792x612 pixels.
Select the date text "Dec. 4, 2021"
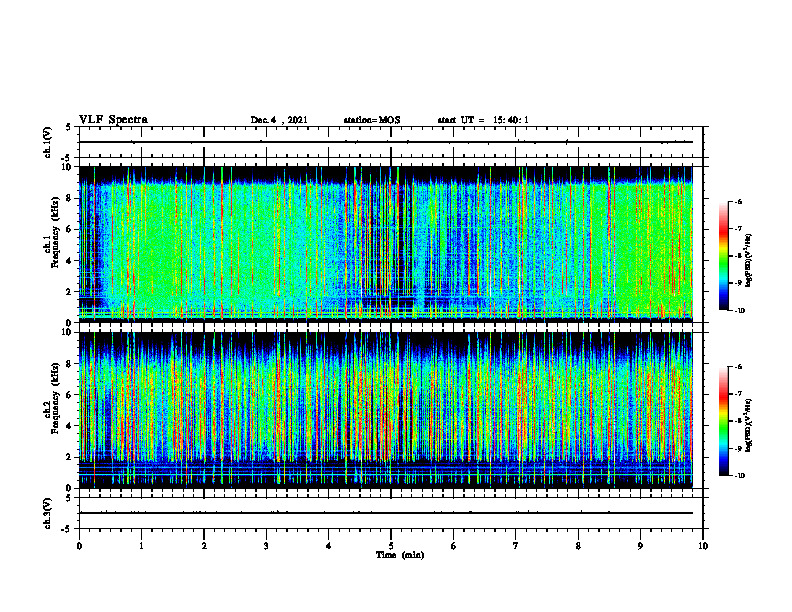click(x=279, y=120)
